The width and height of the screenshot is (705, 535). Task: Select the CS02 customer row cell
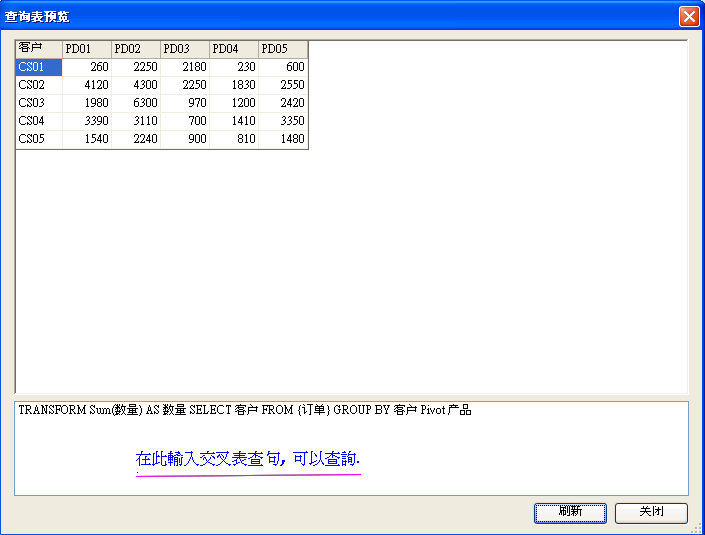39,85
